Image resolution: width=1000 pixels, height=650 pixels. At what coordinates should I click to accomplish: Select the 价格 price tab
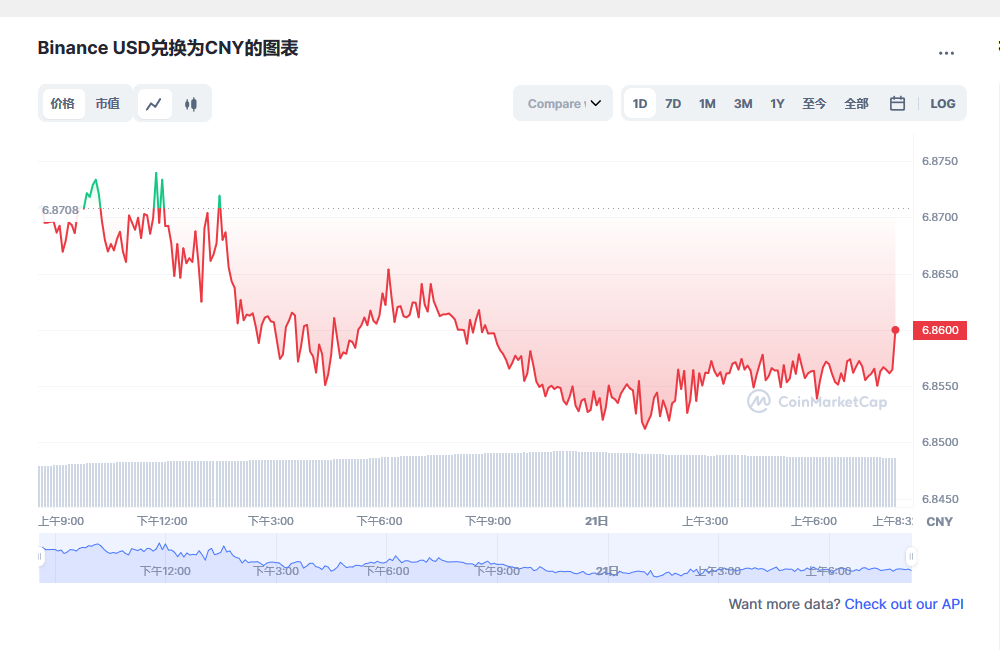click(63, 104)
